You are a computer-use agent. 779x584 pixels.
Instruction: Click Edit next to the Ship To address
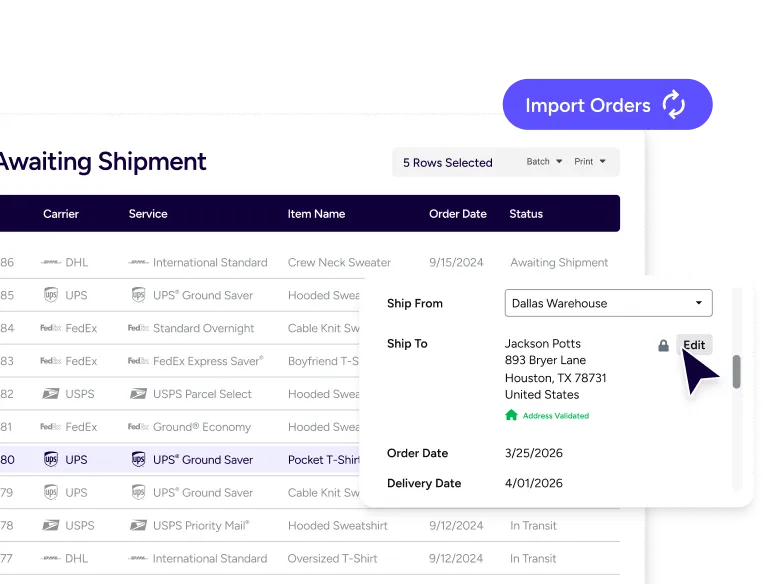point(694,345)
